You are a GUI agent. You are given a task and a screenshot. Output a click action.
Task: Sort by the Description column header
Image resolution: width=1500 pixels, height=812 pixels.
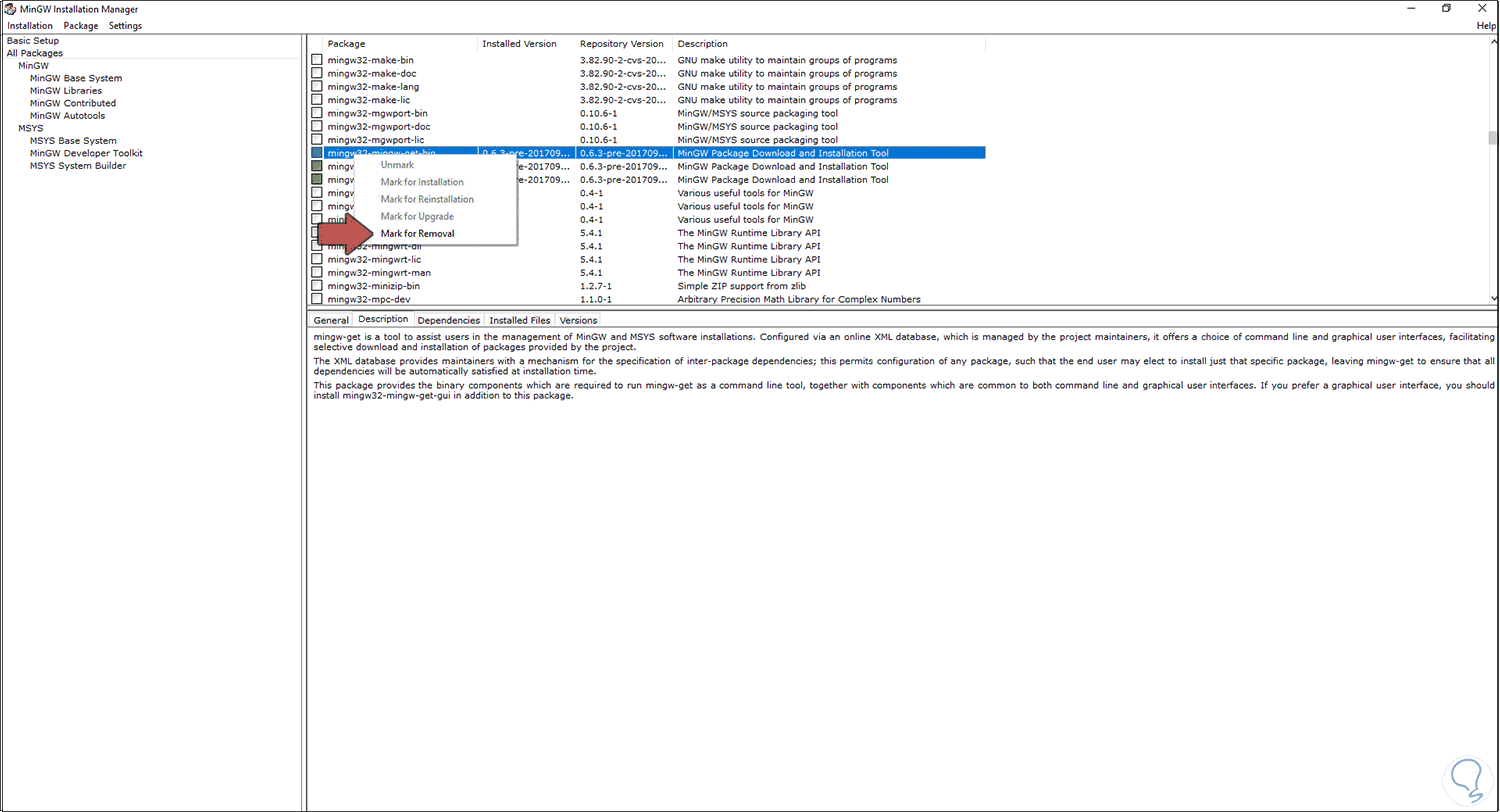(830, 44)
